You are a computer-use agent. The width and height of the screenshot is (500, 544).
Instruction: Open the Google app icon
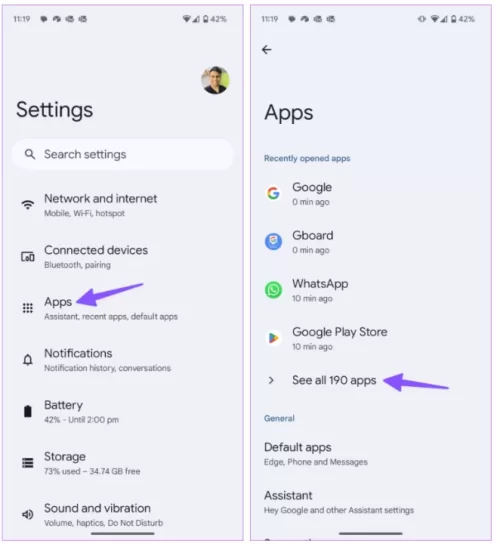click(273, 193)
